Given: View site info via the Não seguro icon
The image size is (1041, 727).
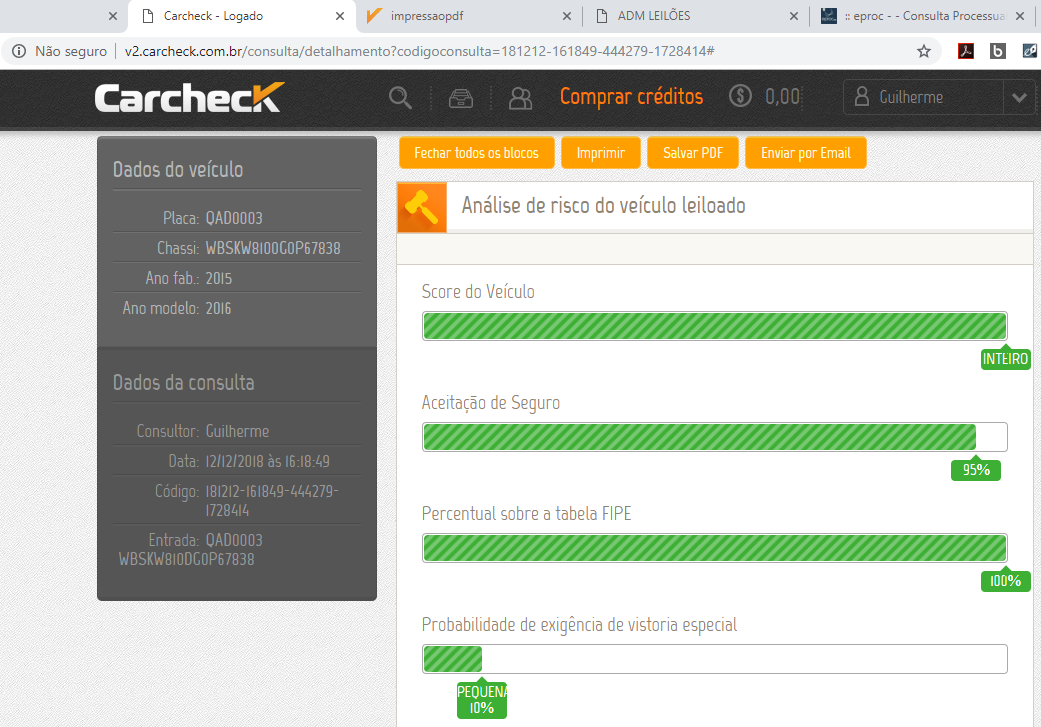Looking at the screenshot, I should click(19, 51).
